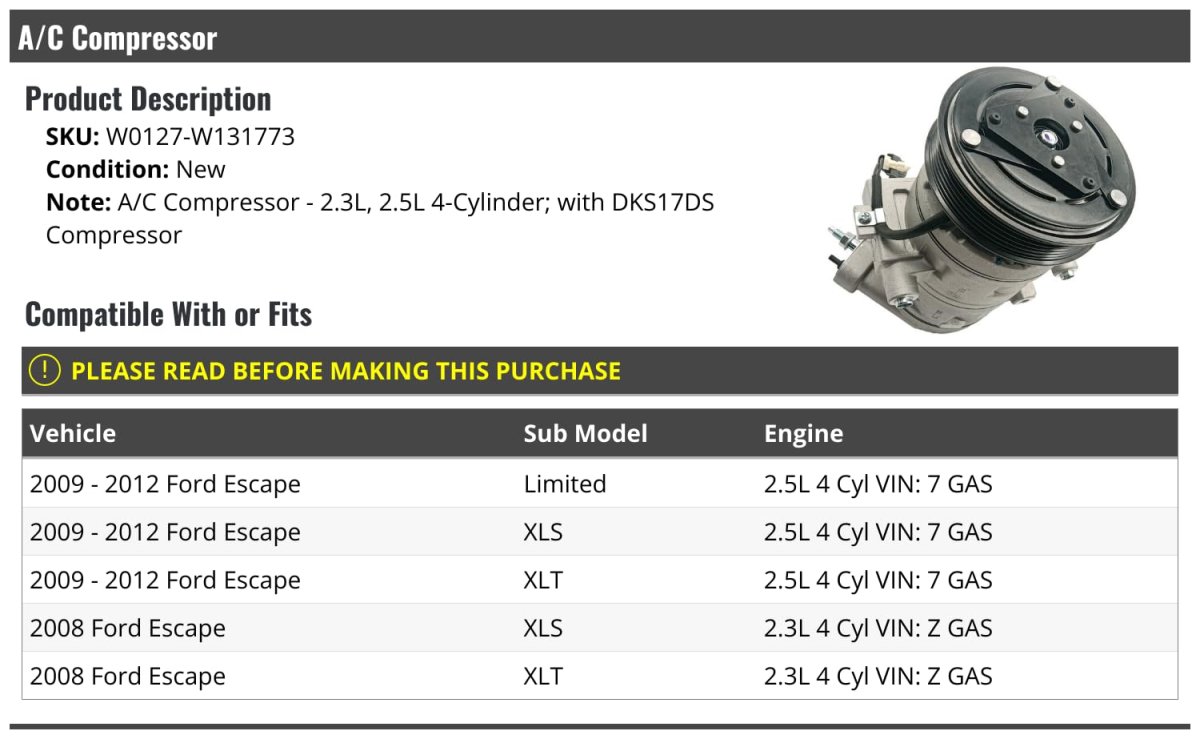Expand the Please Read Before Making This Purchase banner
This screenshot has width=1200, height=739.
(x=345, y=371)
